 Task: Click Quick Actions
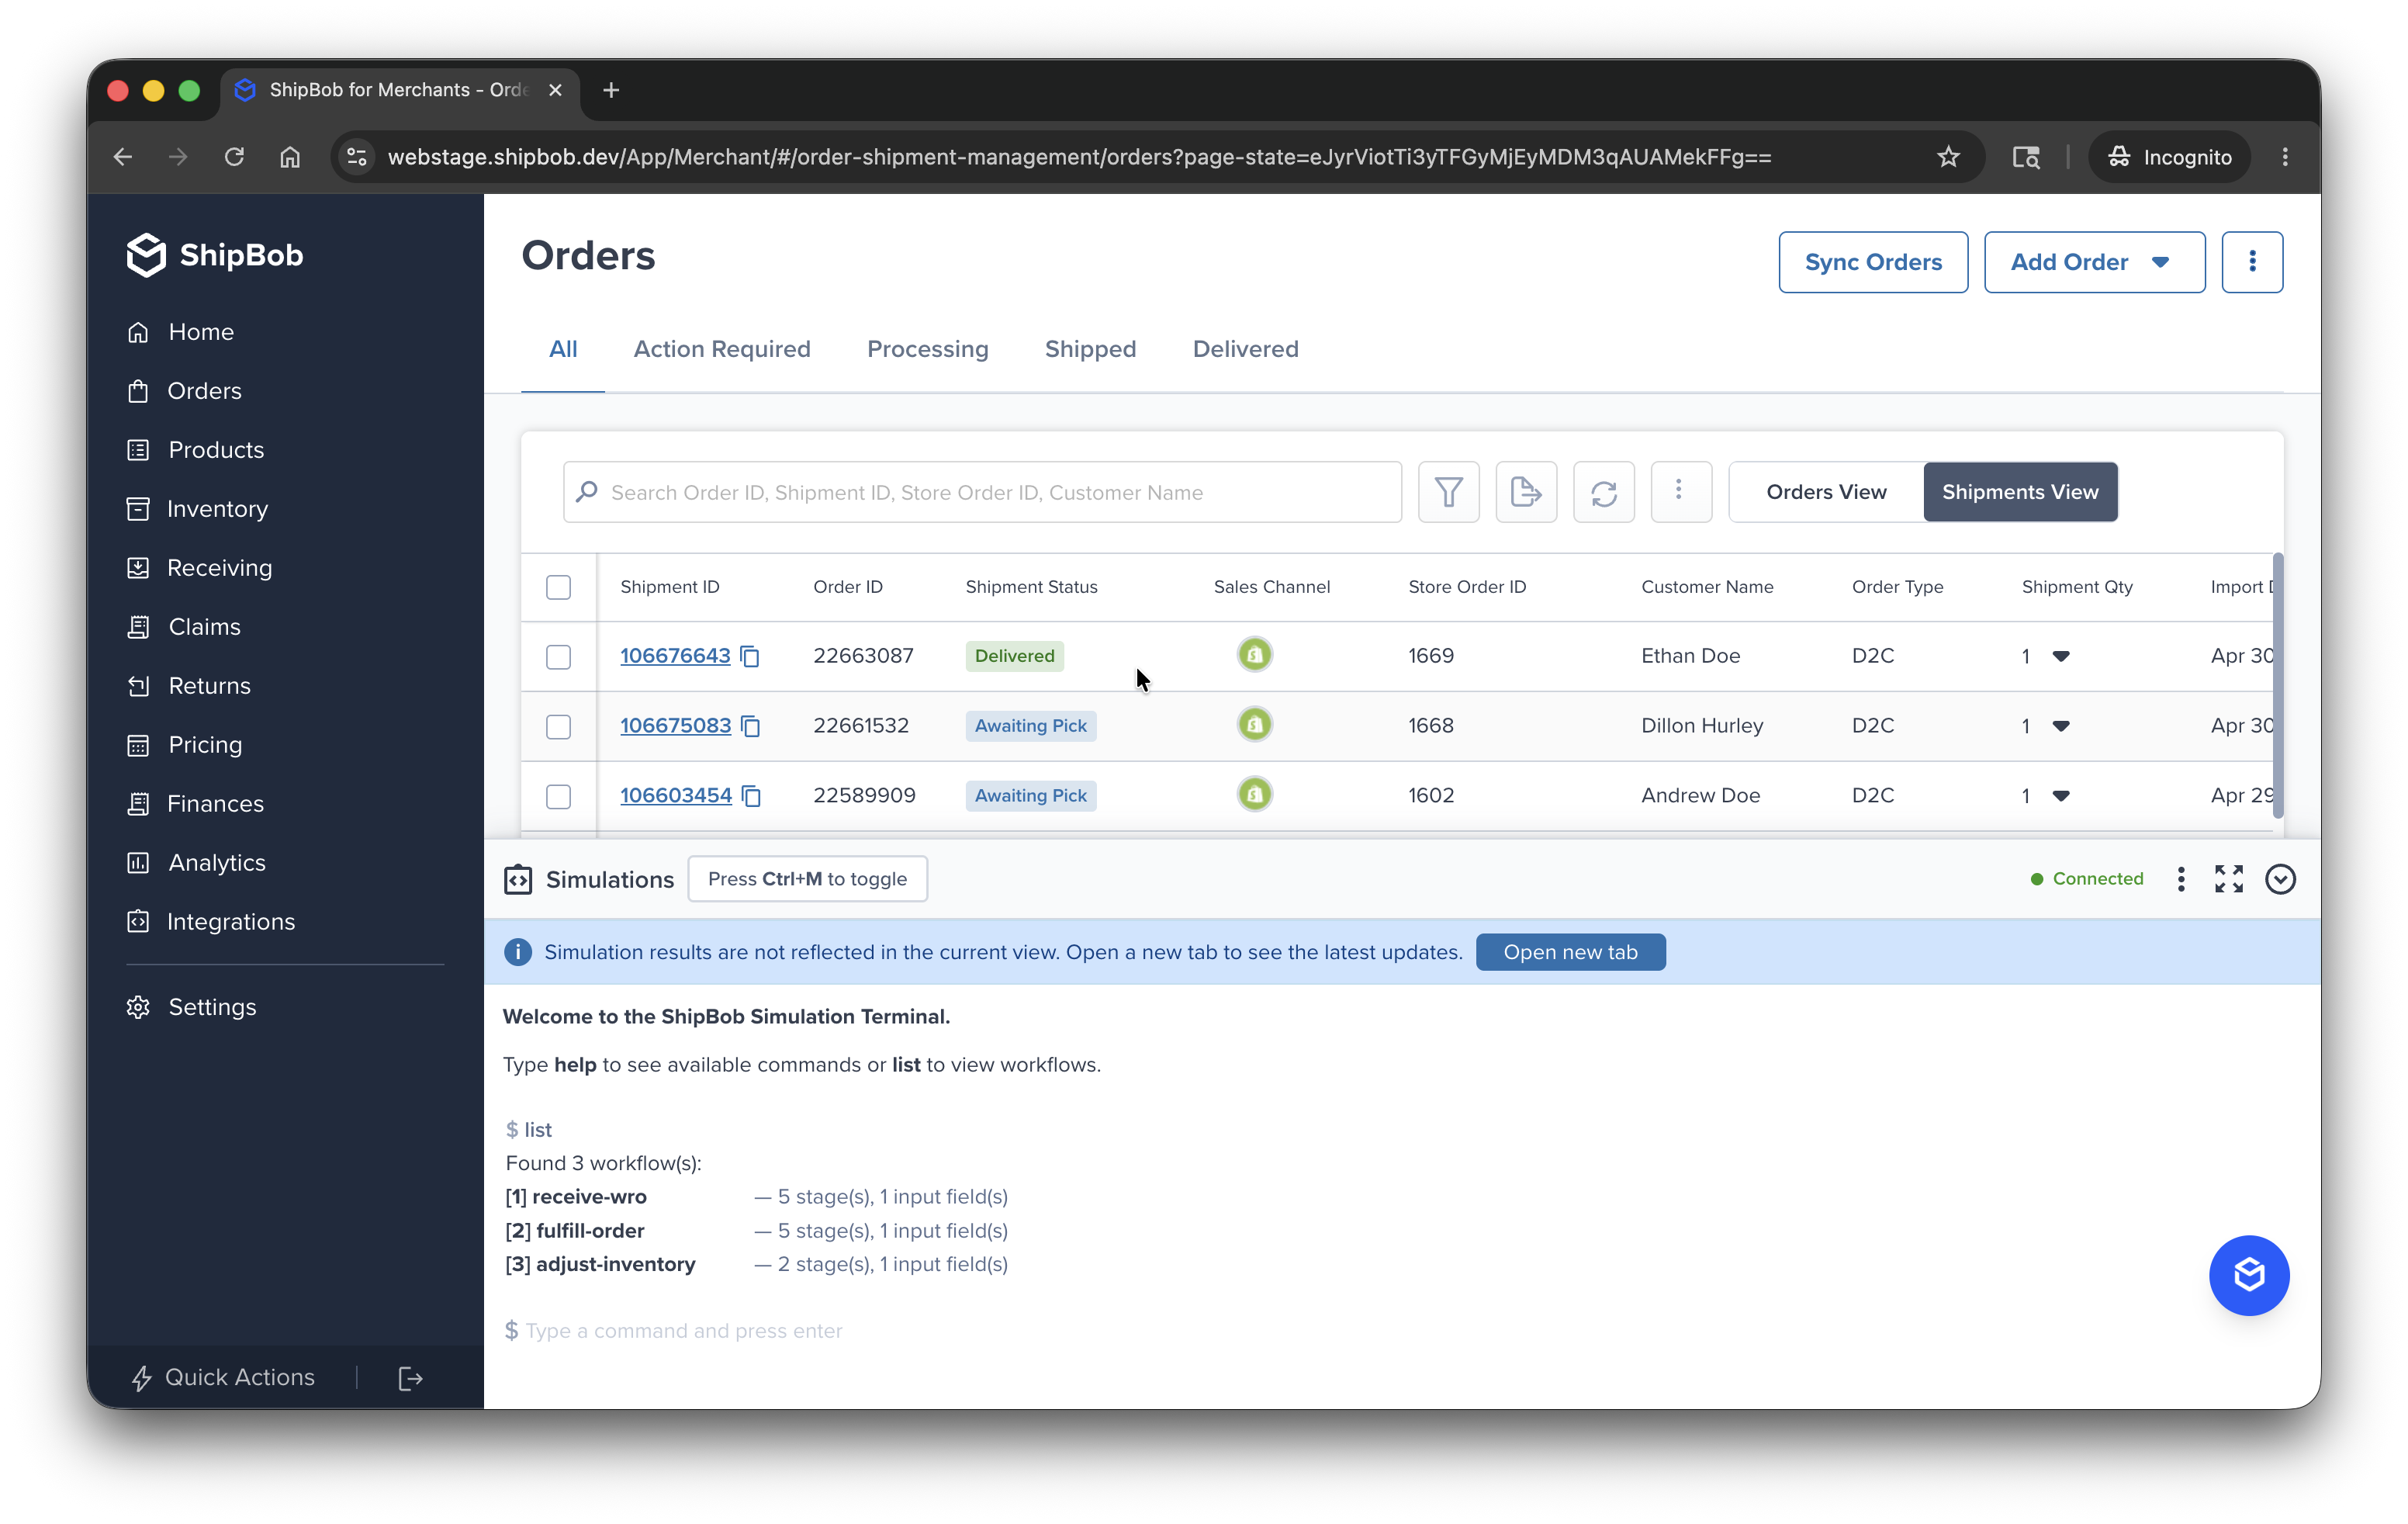[x=223, y=1378]
